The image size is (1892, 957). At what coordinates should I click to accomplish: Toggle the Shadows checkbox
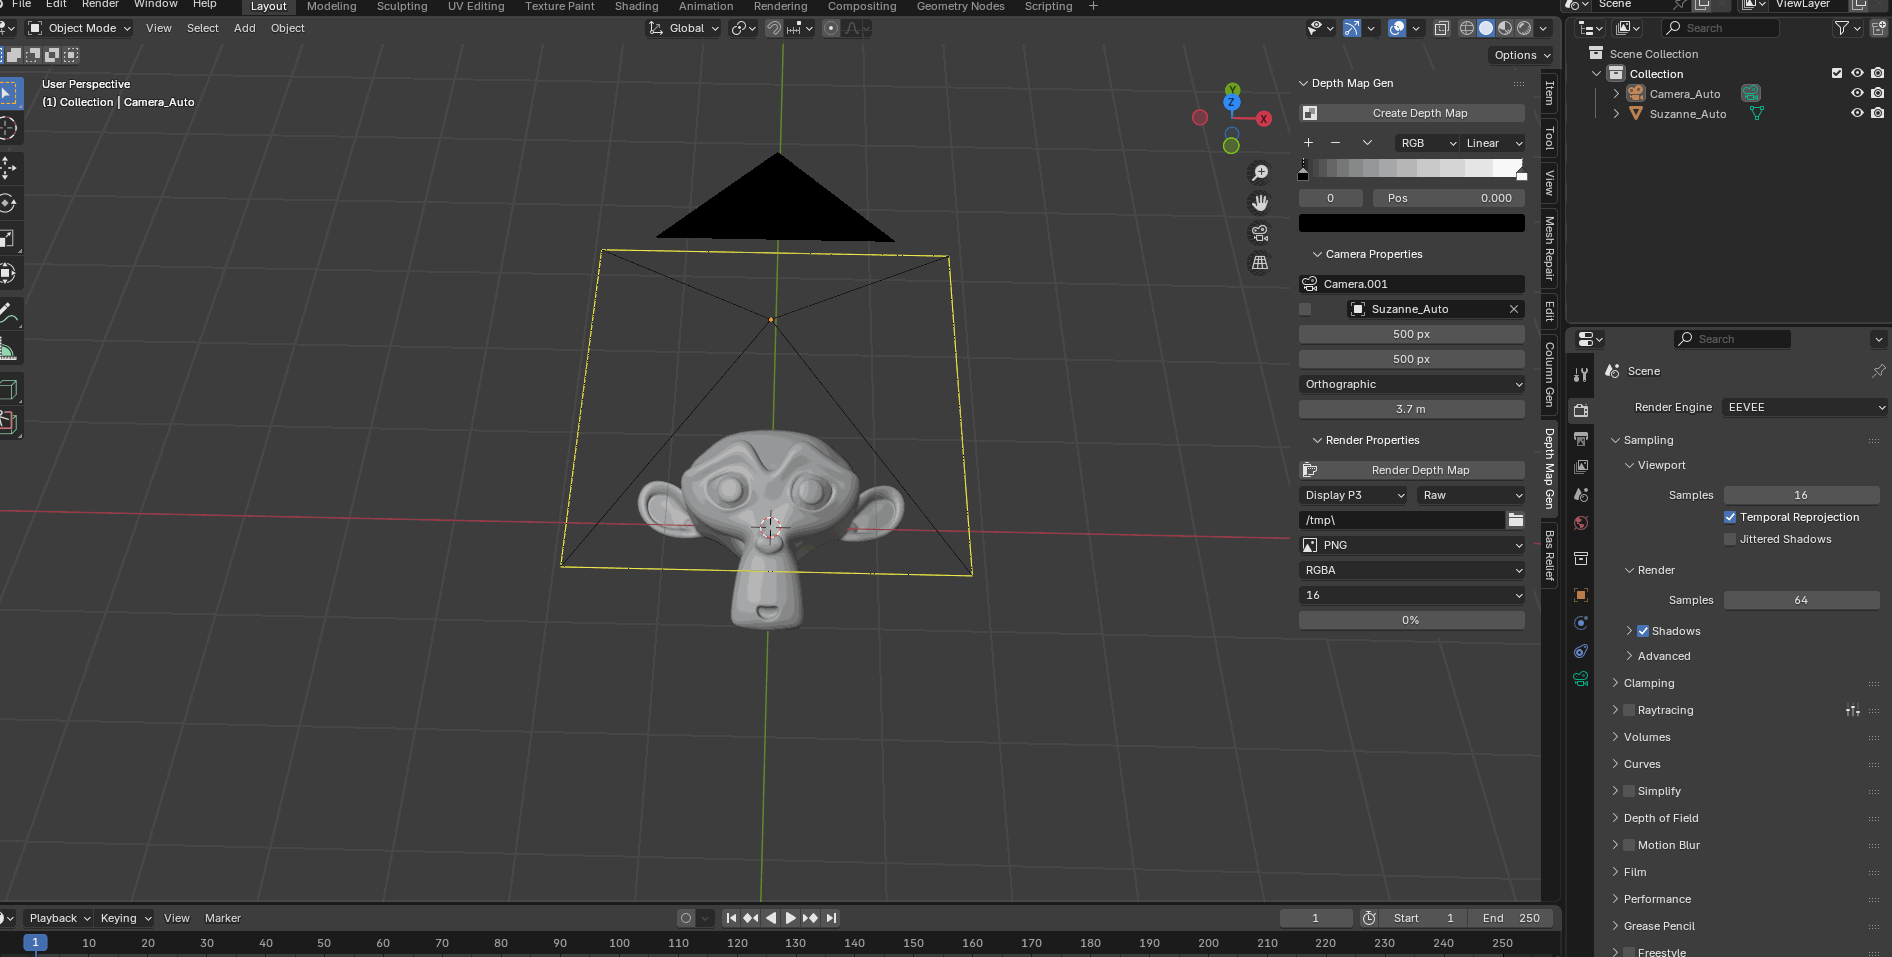[1643, 631]
